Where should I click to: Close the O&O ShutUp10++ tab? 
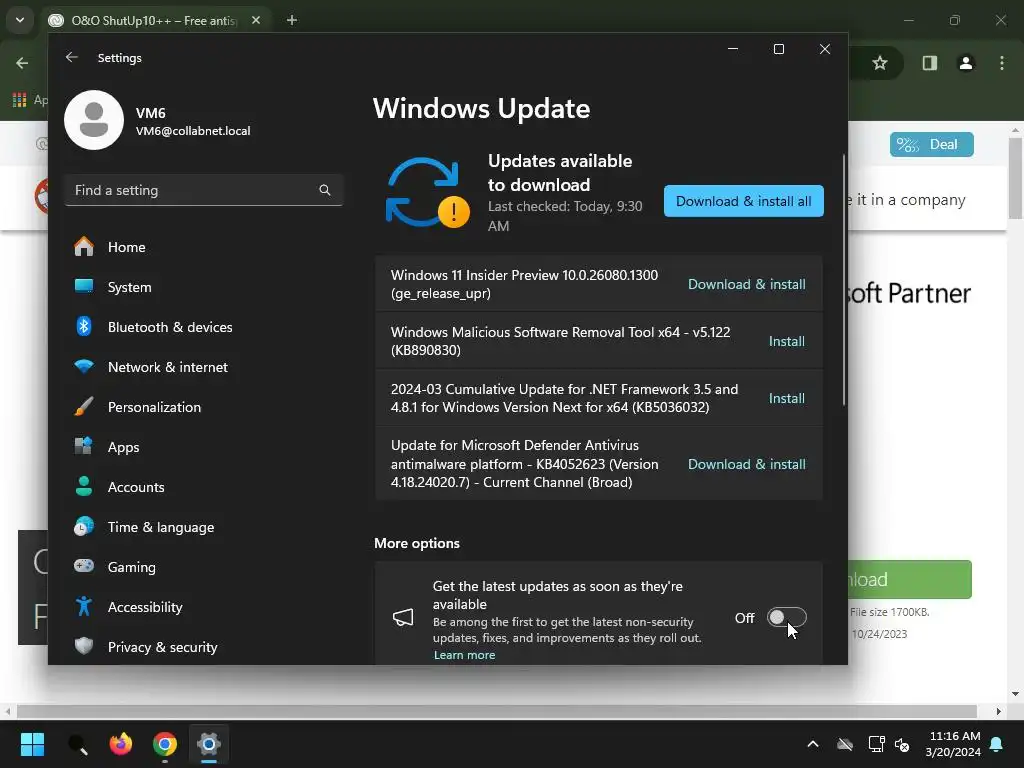point(256,20)
